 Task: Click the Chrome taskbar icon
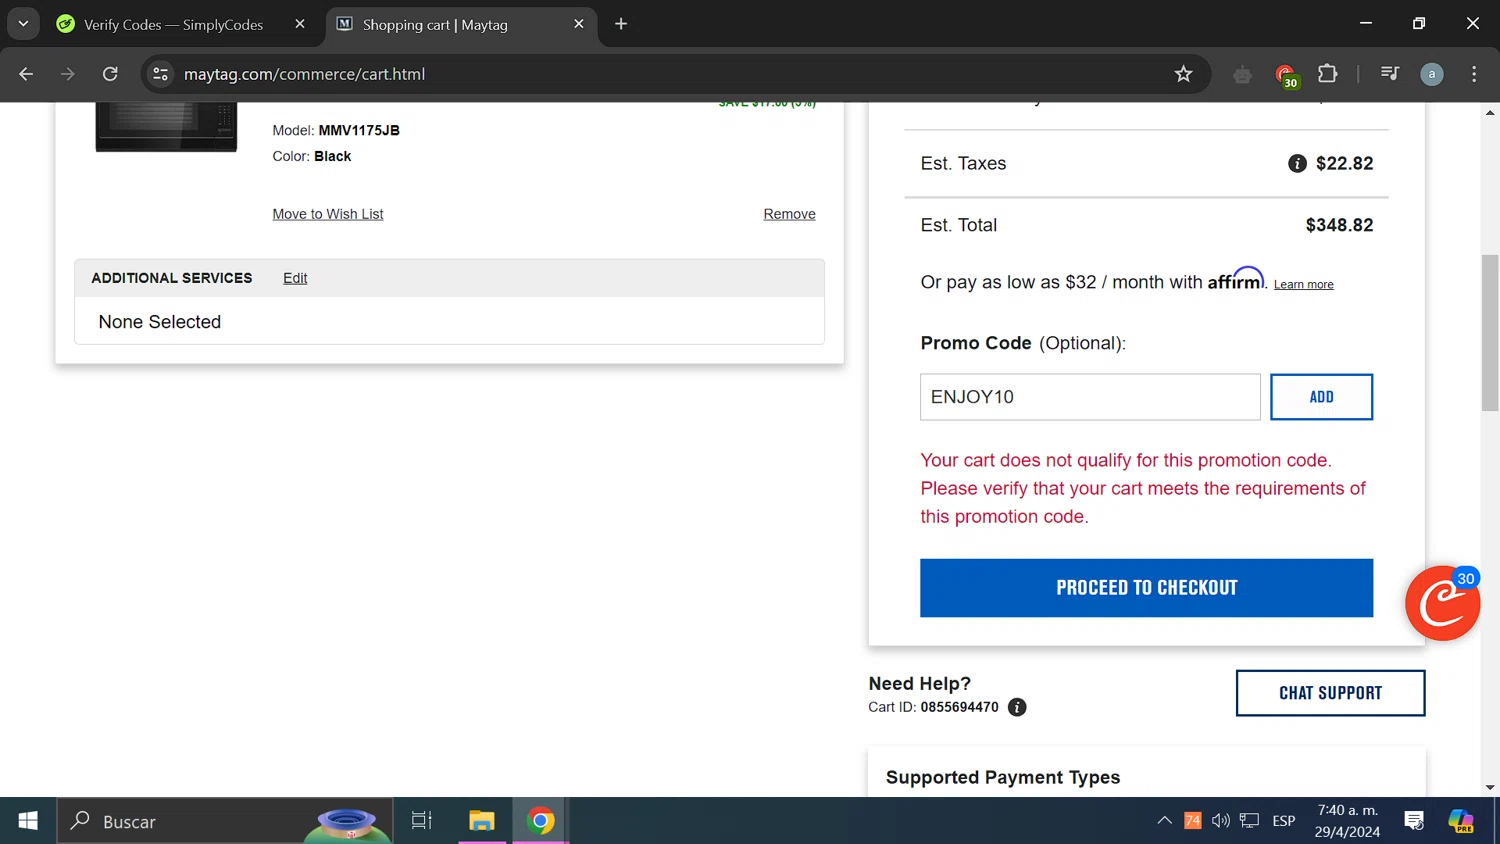(541, 821)
